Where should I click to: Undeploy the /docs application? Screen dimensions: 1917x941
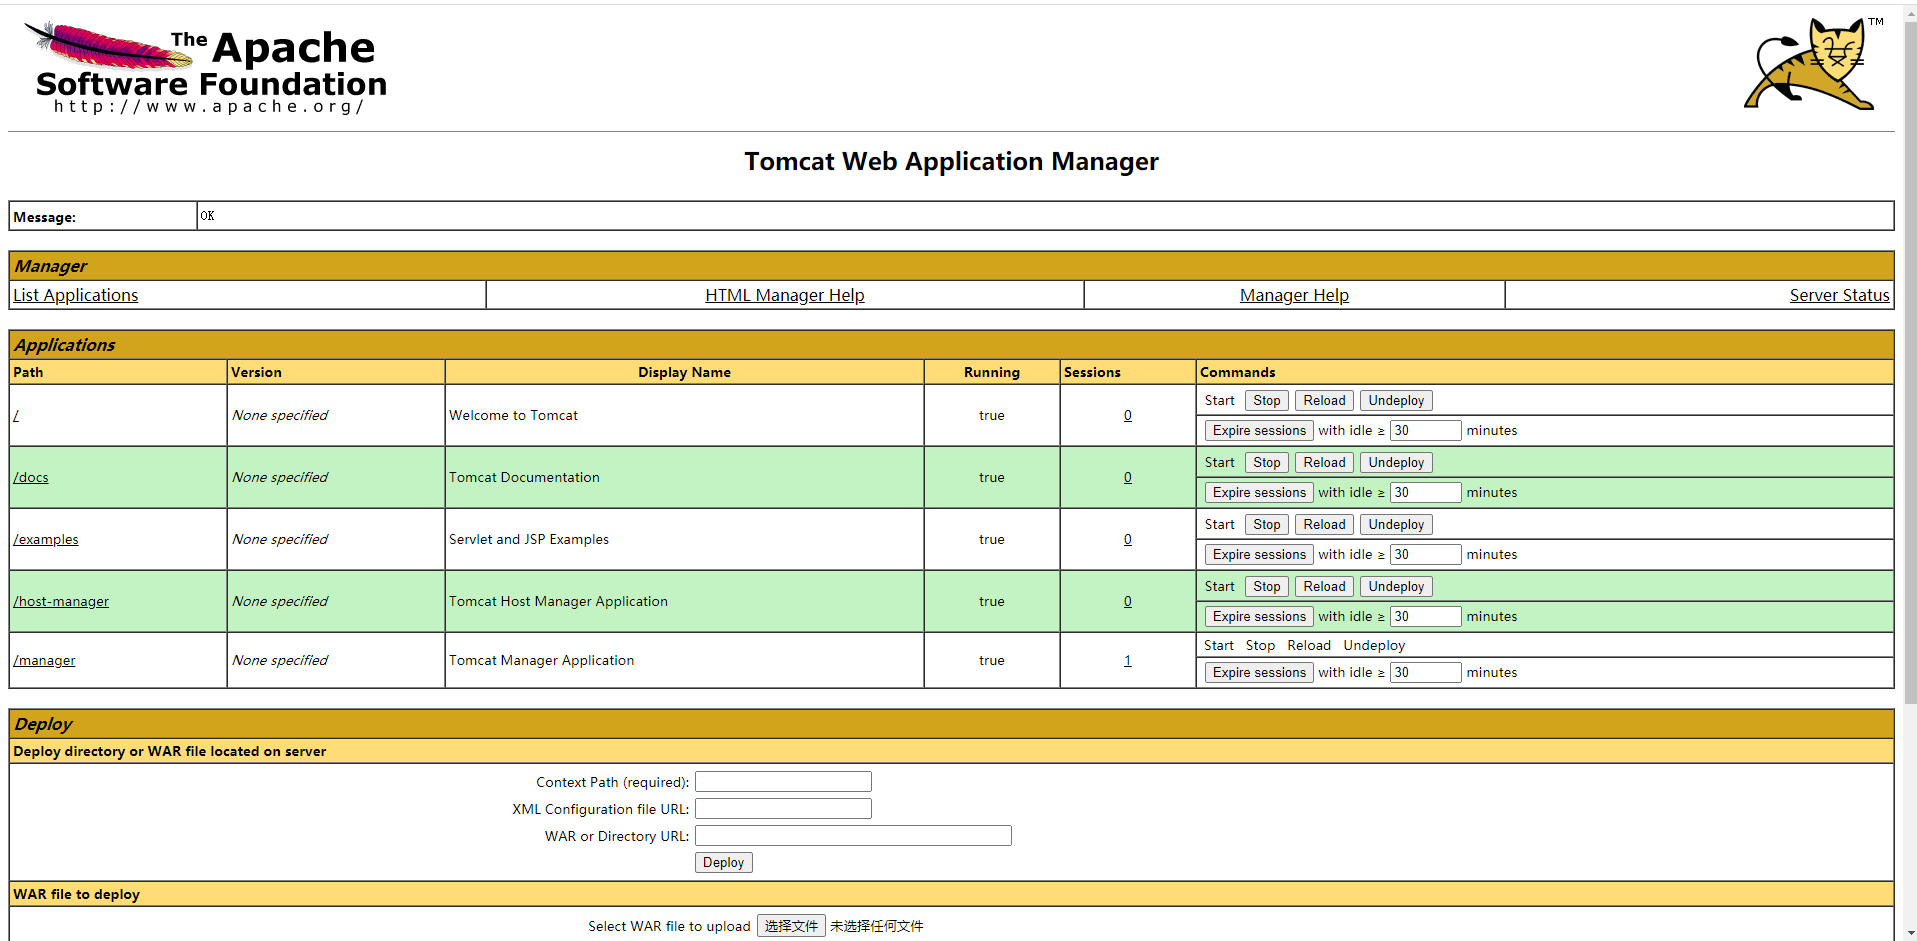coord(1396,462)
